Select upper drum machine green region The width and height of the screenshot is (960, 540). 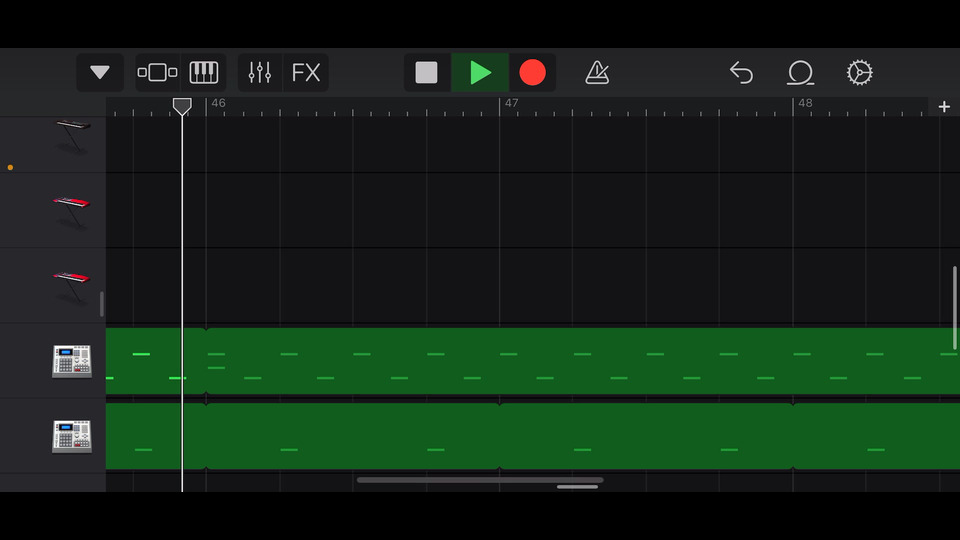583,361
